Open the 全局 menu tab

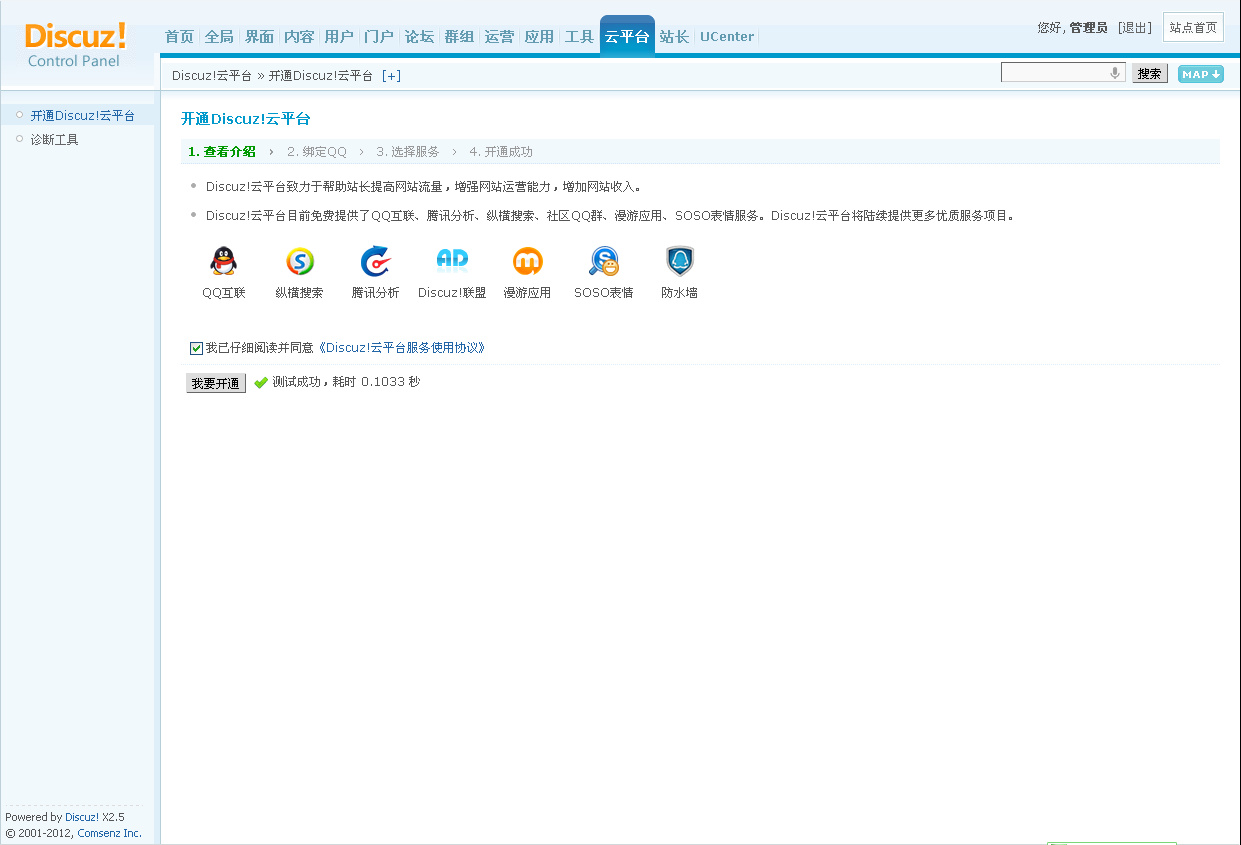click(219, 37)
